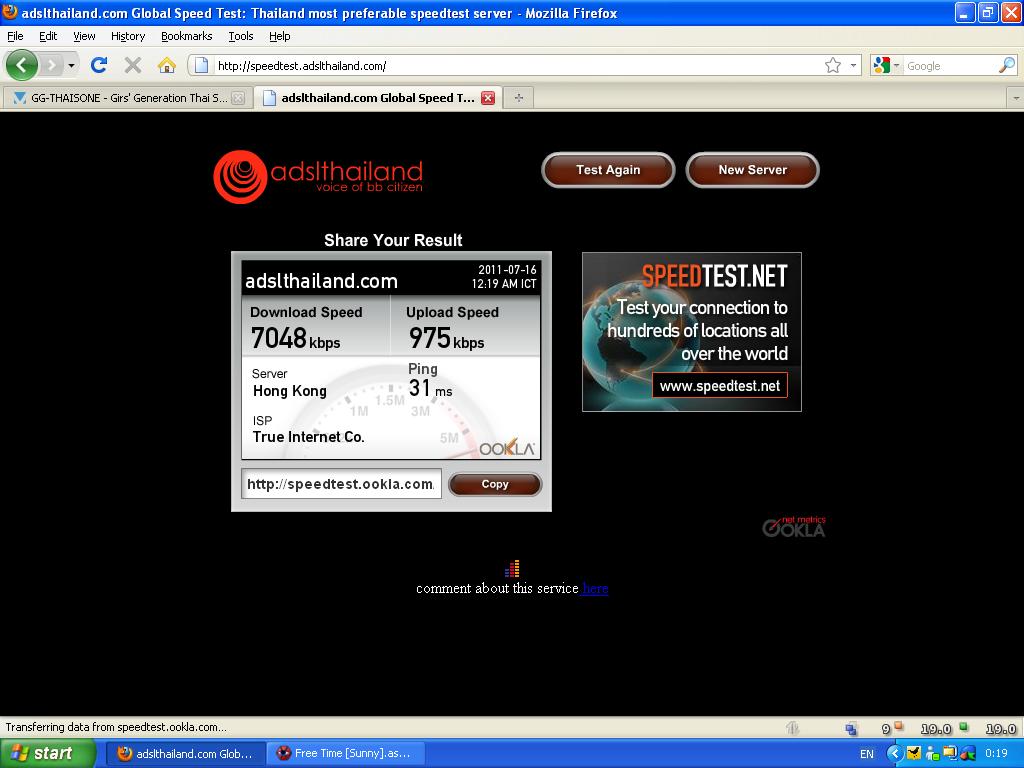Follow the 'here' comment link

pos(595,588)
